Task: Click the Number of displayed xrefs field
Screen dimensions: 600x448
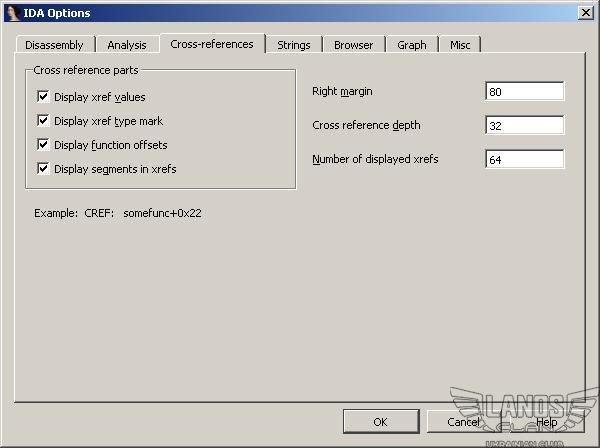Action: pyautogui.click(x=524, y=160)
